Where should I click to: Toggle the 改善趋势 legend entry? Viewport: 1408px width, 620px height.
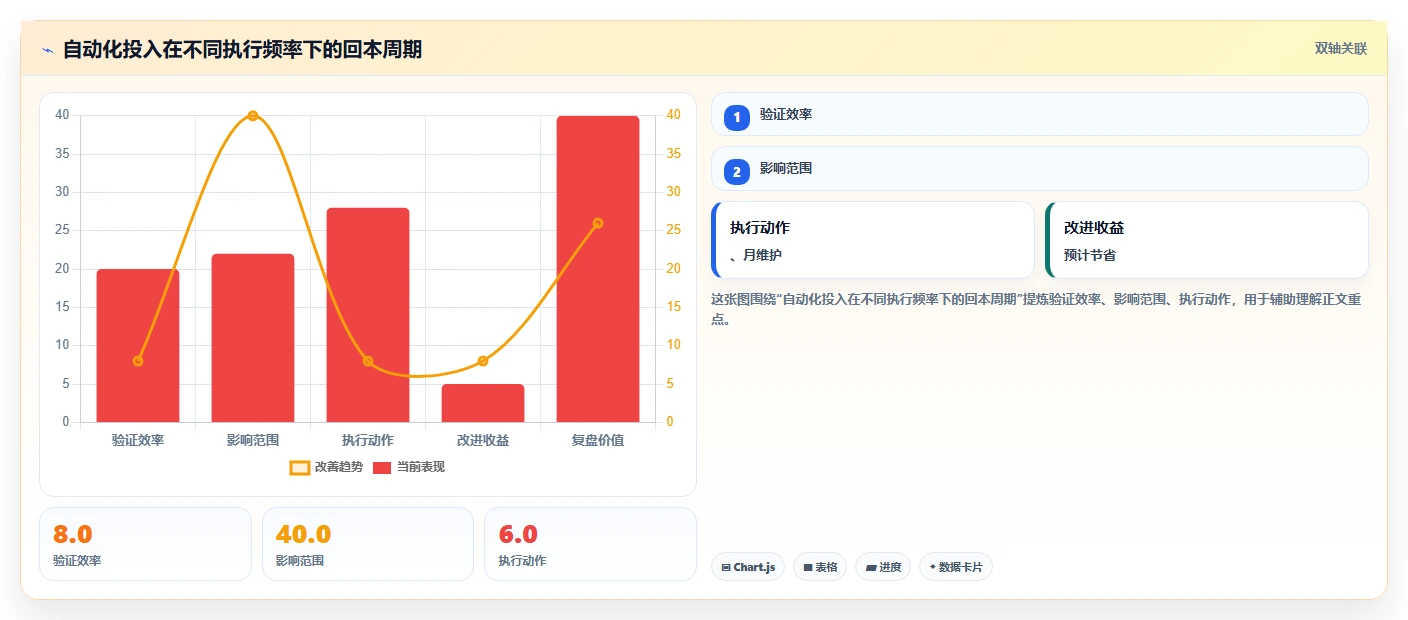326,467
